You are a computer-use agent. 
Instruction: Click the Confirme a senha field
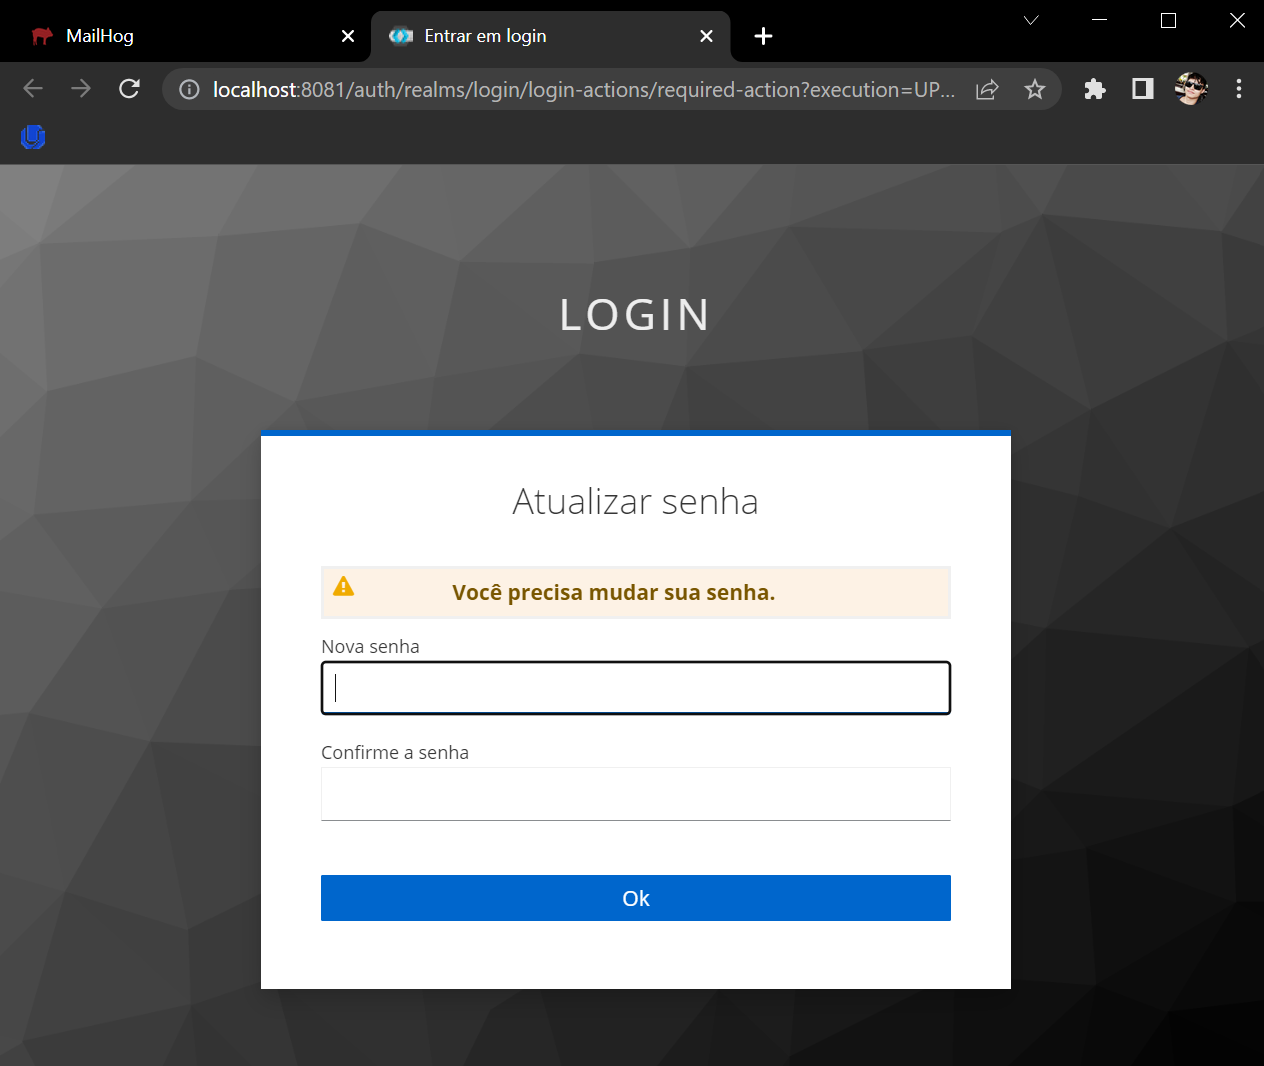tap(635, 793)
